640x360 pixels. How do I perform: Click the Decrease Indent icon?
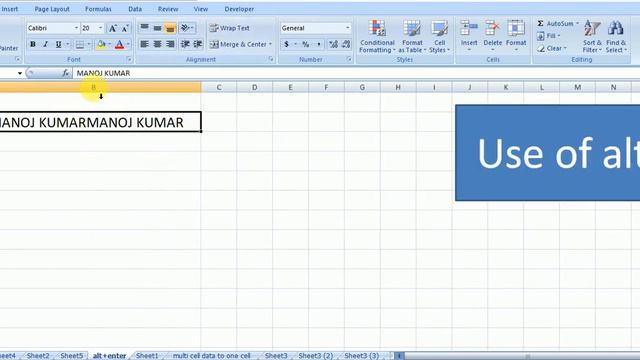coord(185,44)
